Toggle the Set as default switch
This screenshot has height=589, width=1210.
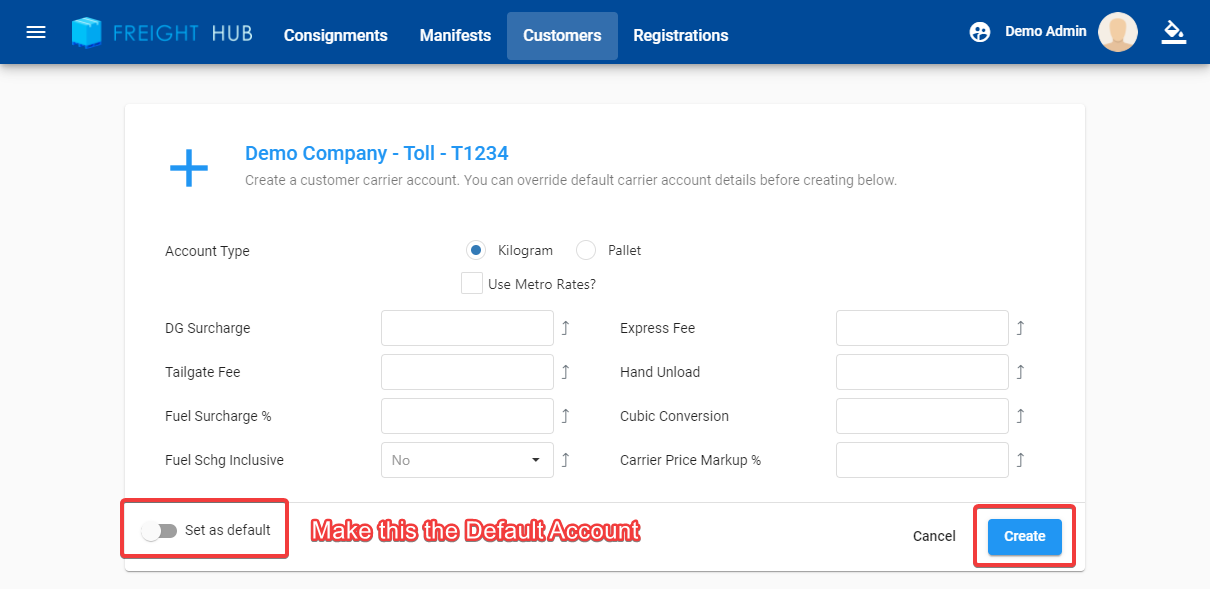tap(159, 531)
